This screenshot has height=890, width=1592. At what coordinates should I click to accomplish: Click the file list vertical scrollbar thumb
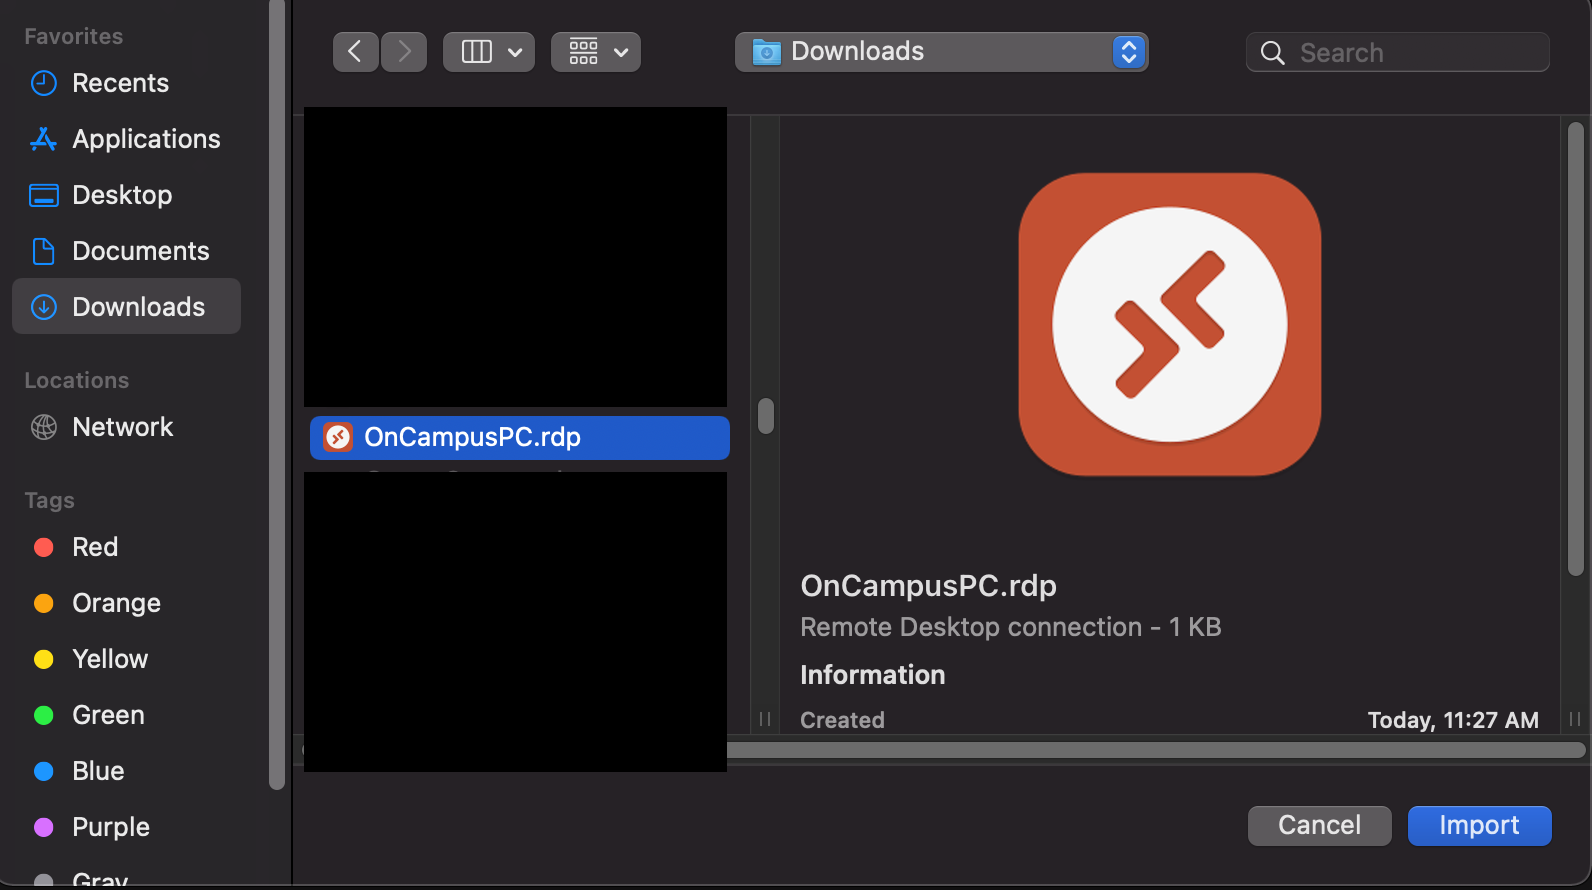[766, 416]
